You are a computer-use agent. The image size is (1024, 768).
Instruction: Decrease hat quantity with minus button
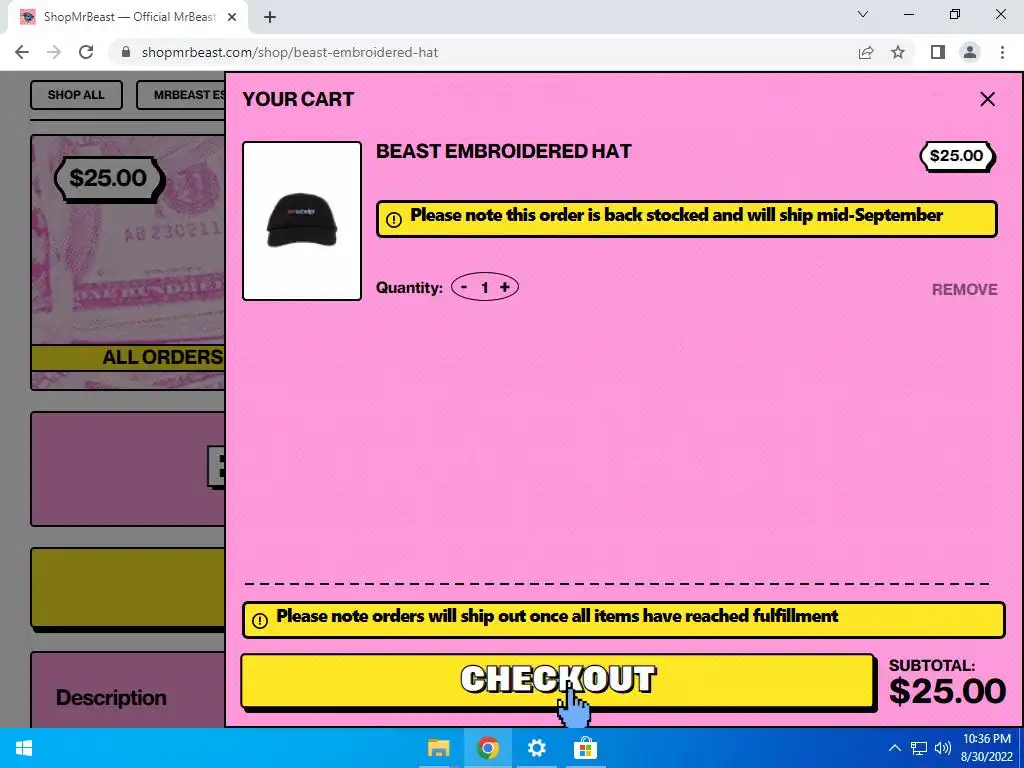click(464, 287)
